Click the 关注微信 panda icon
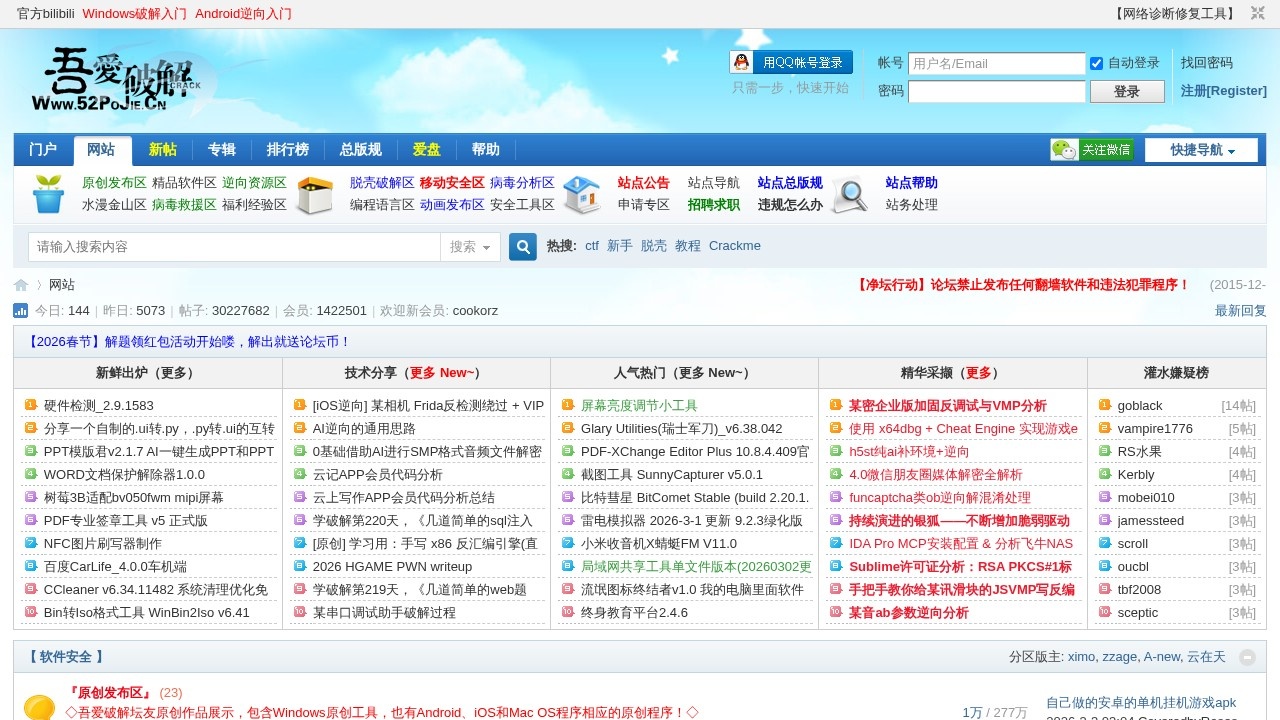Viewport: 1280px width, 720px height. tap(1062, 148)
